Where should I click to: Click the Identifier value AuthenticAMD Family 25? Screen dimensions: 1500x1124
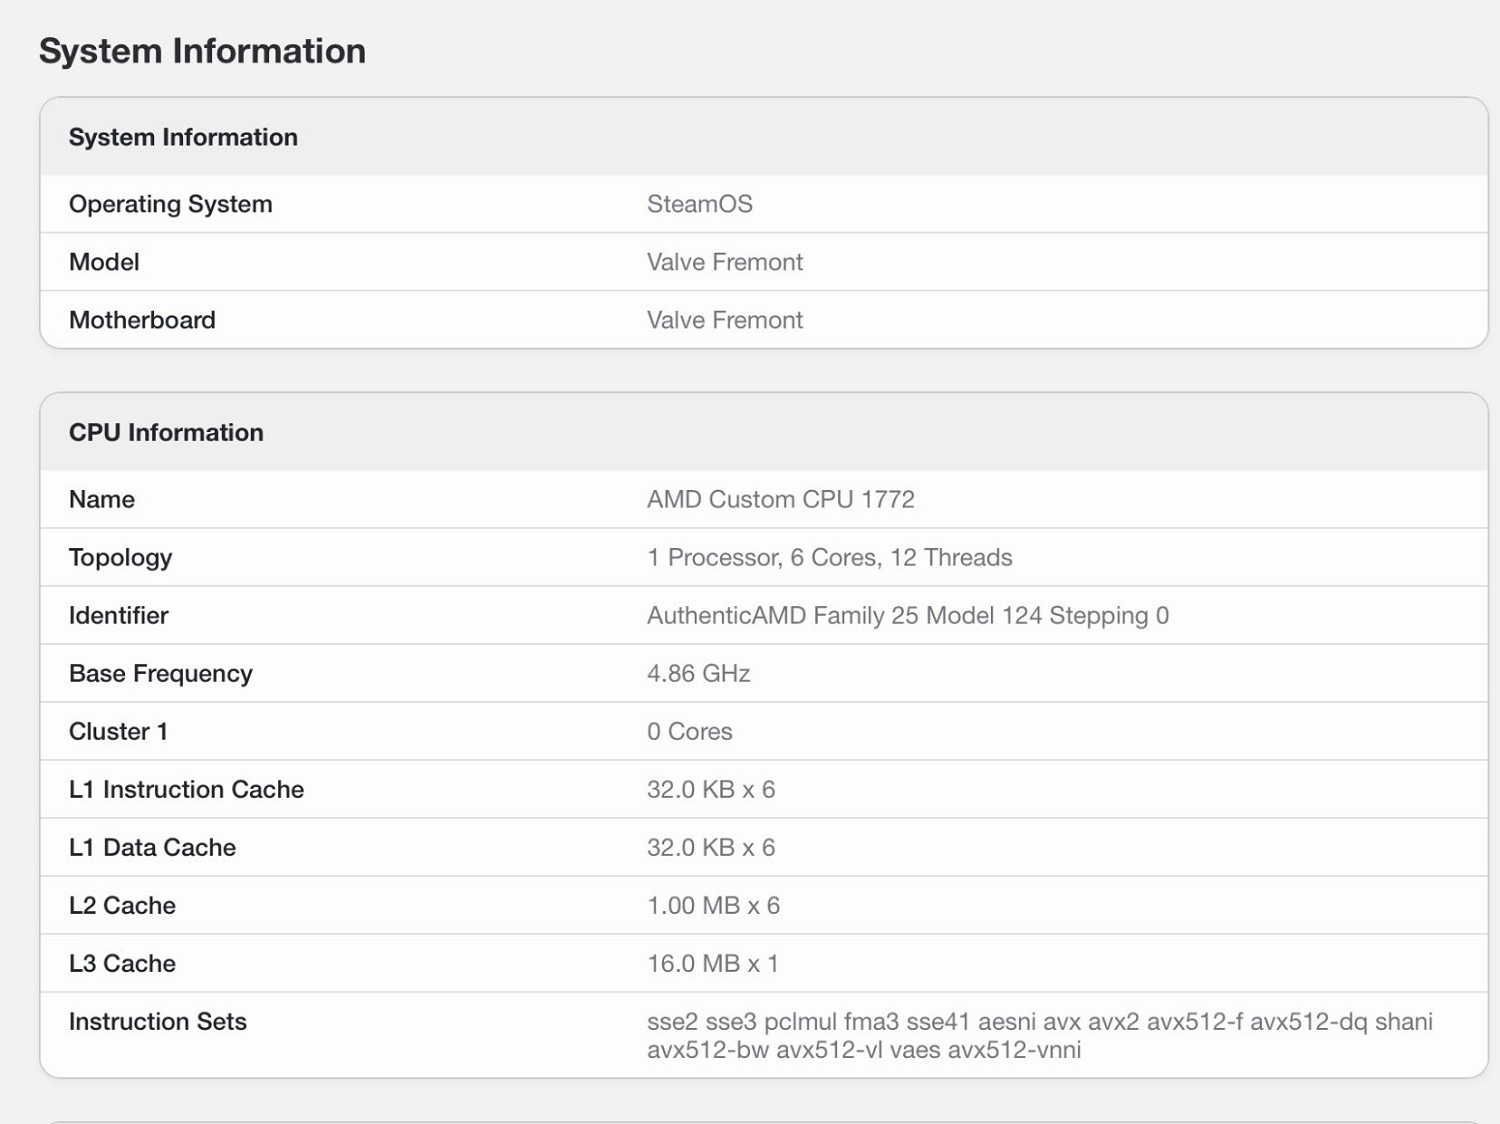[x=908, y=615]
